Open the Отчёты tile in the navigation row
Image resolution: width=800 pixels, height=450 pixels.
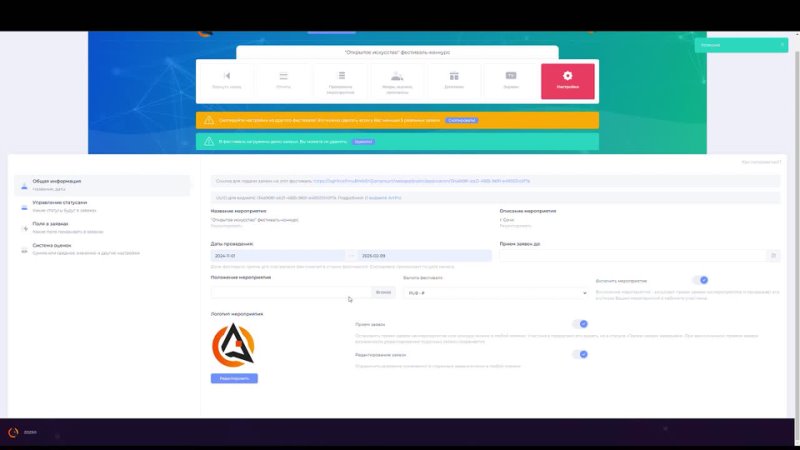pos(283,82)
